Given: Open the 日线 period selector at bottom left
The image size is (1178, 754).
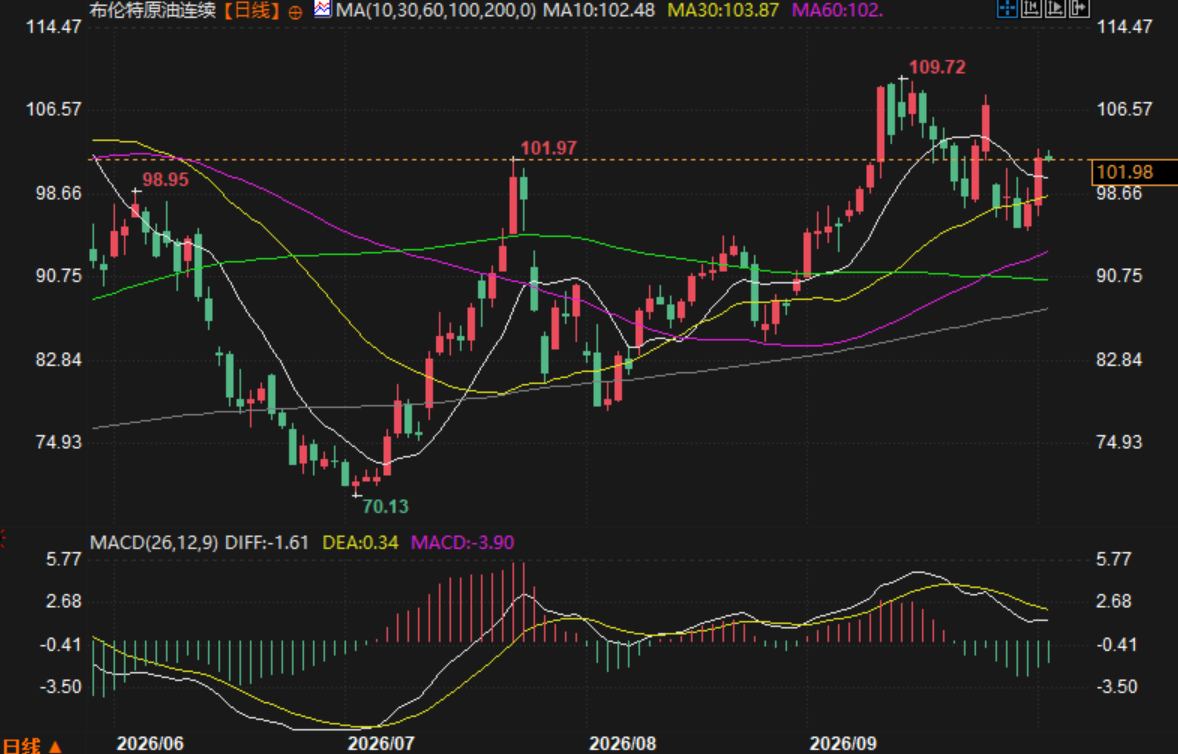Looking at the screenshot, I should click(32, 745).
